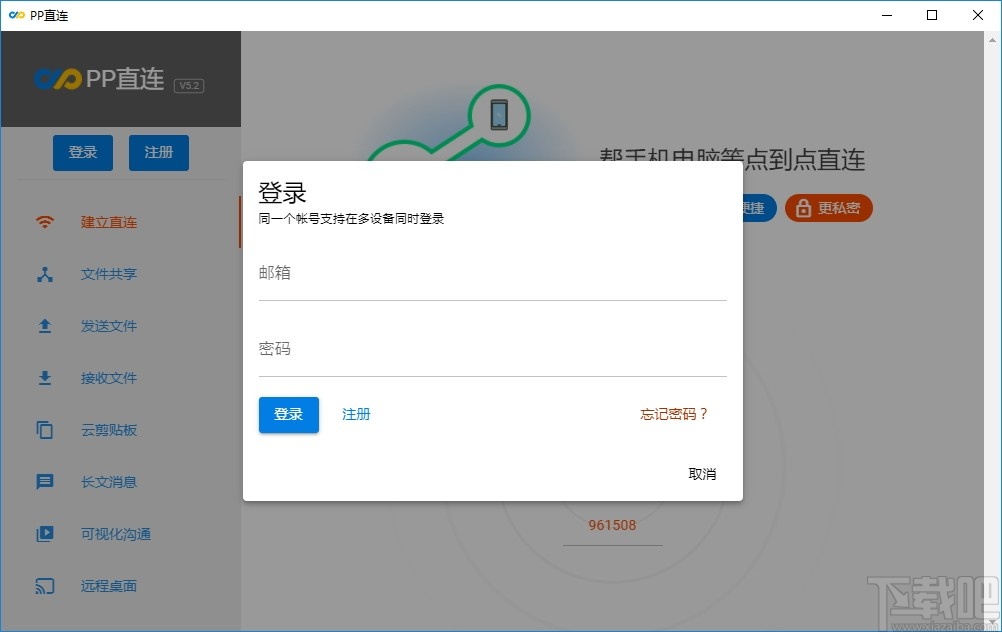Select the connection code 961508
This screenshot has width=1002, height=632.
coord(612,525)
